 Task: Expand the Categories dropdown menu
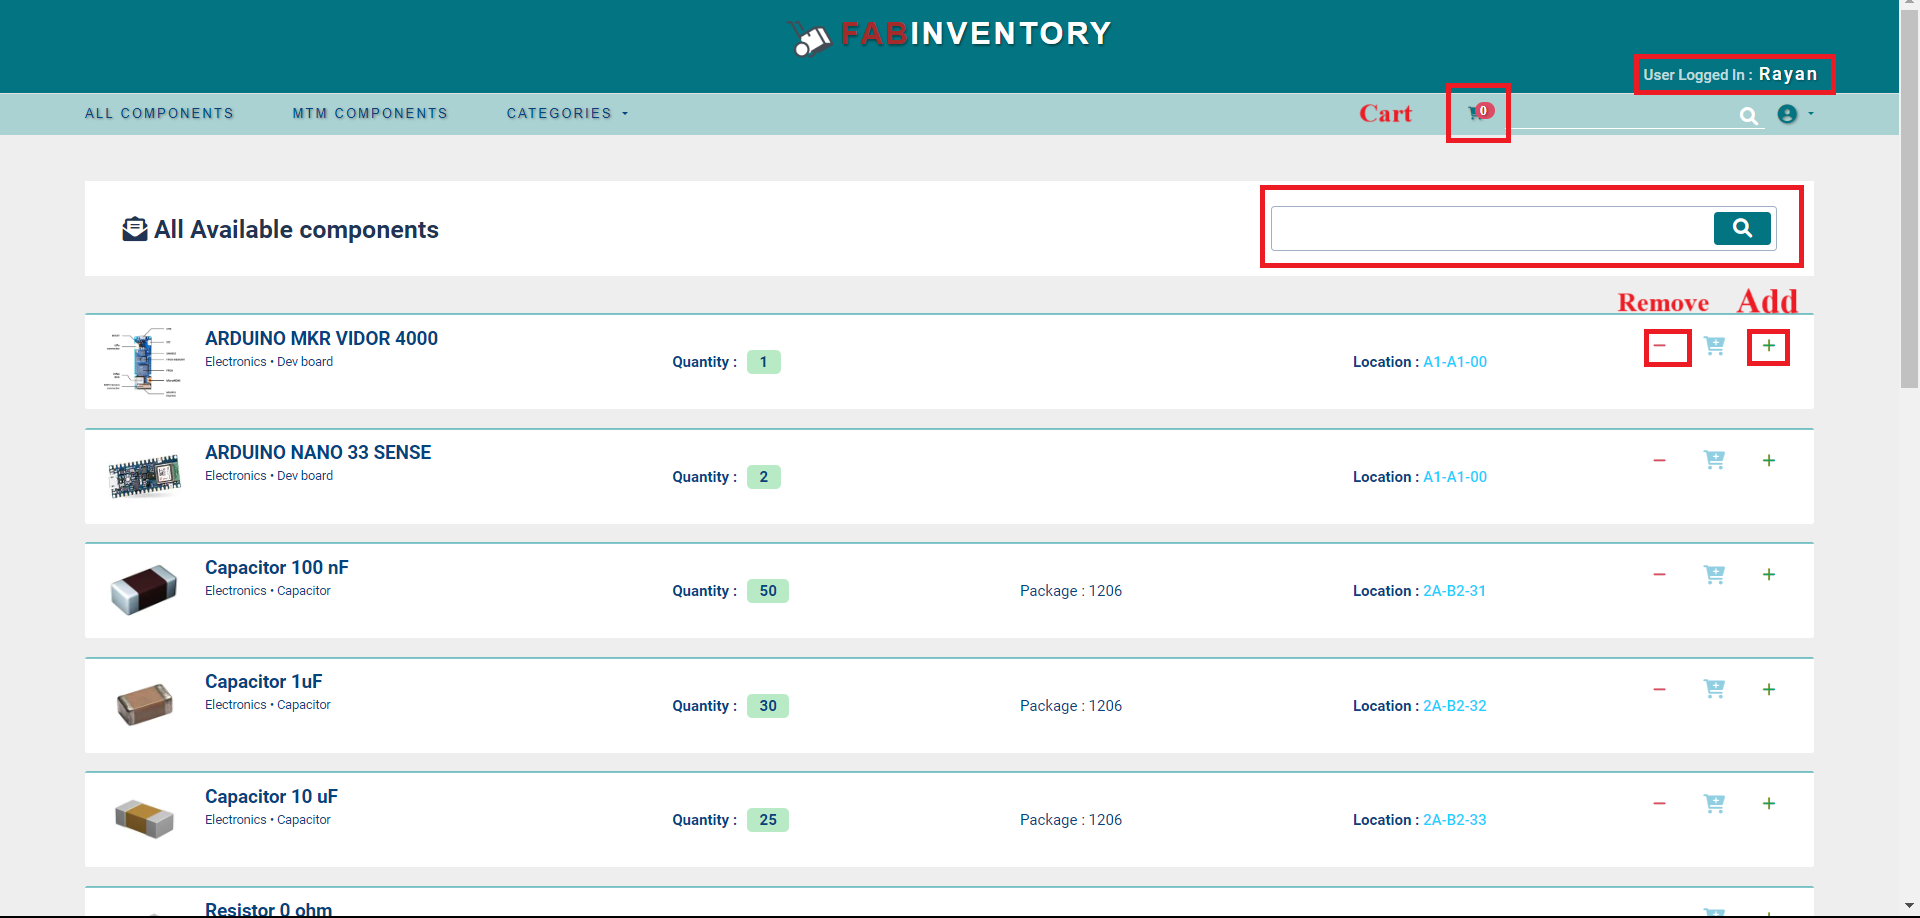(566, 114)
